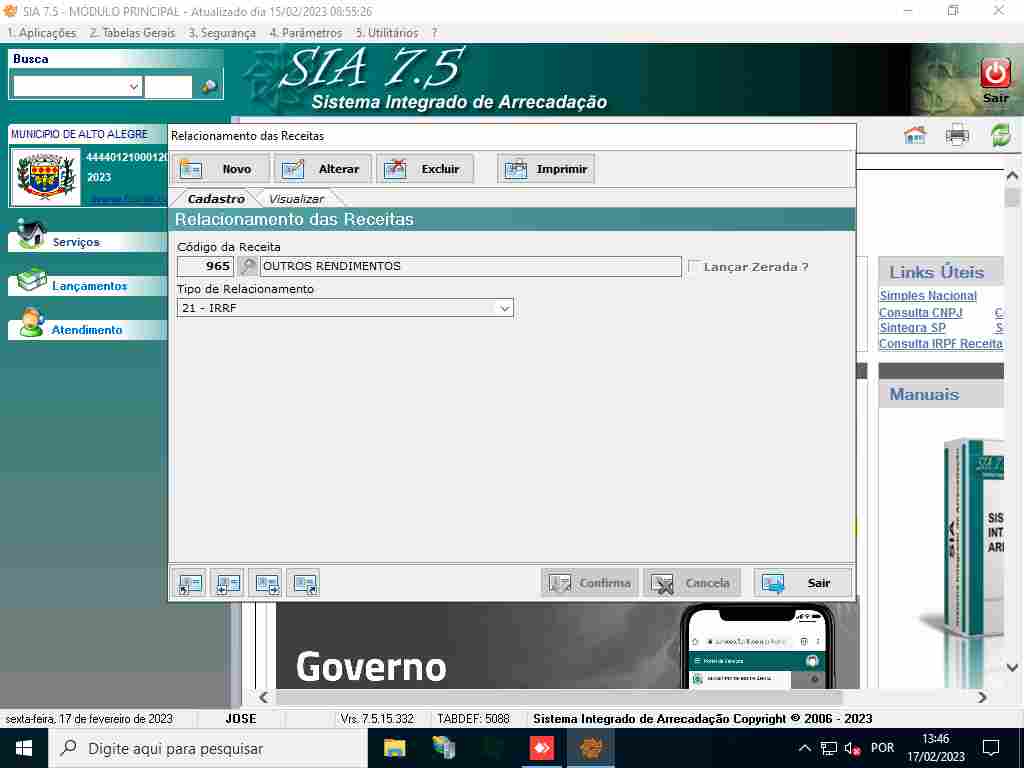Open File Explorer from taskbar
Viewport: 1024px width, 768px height.
tap(394, 748)
